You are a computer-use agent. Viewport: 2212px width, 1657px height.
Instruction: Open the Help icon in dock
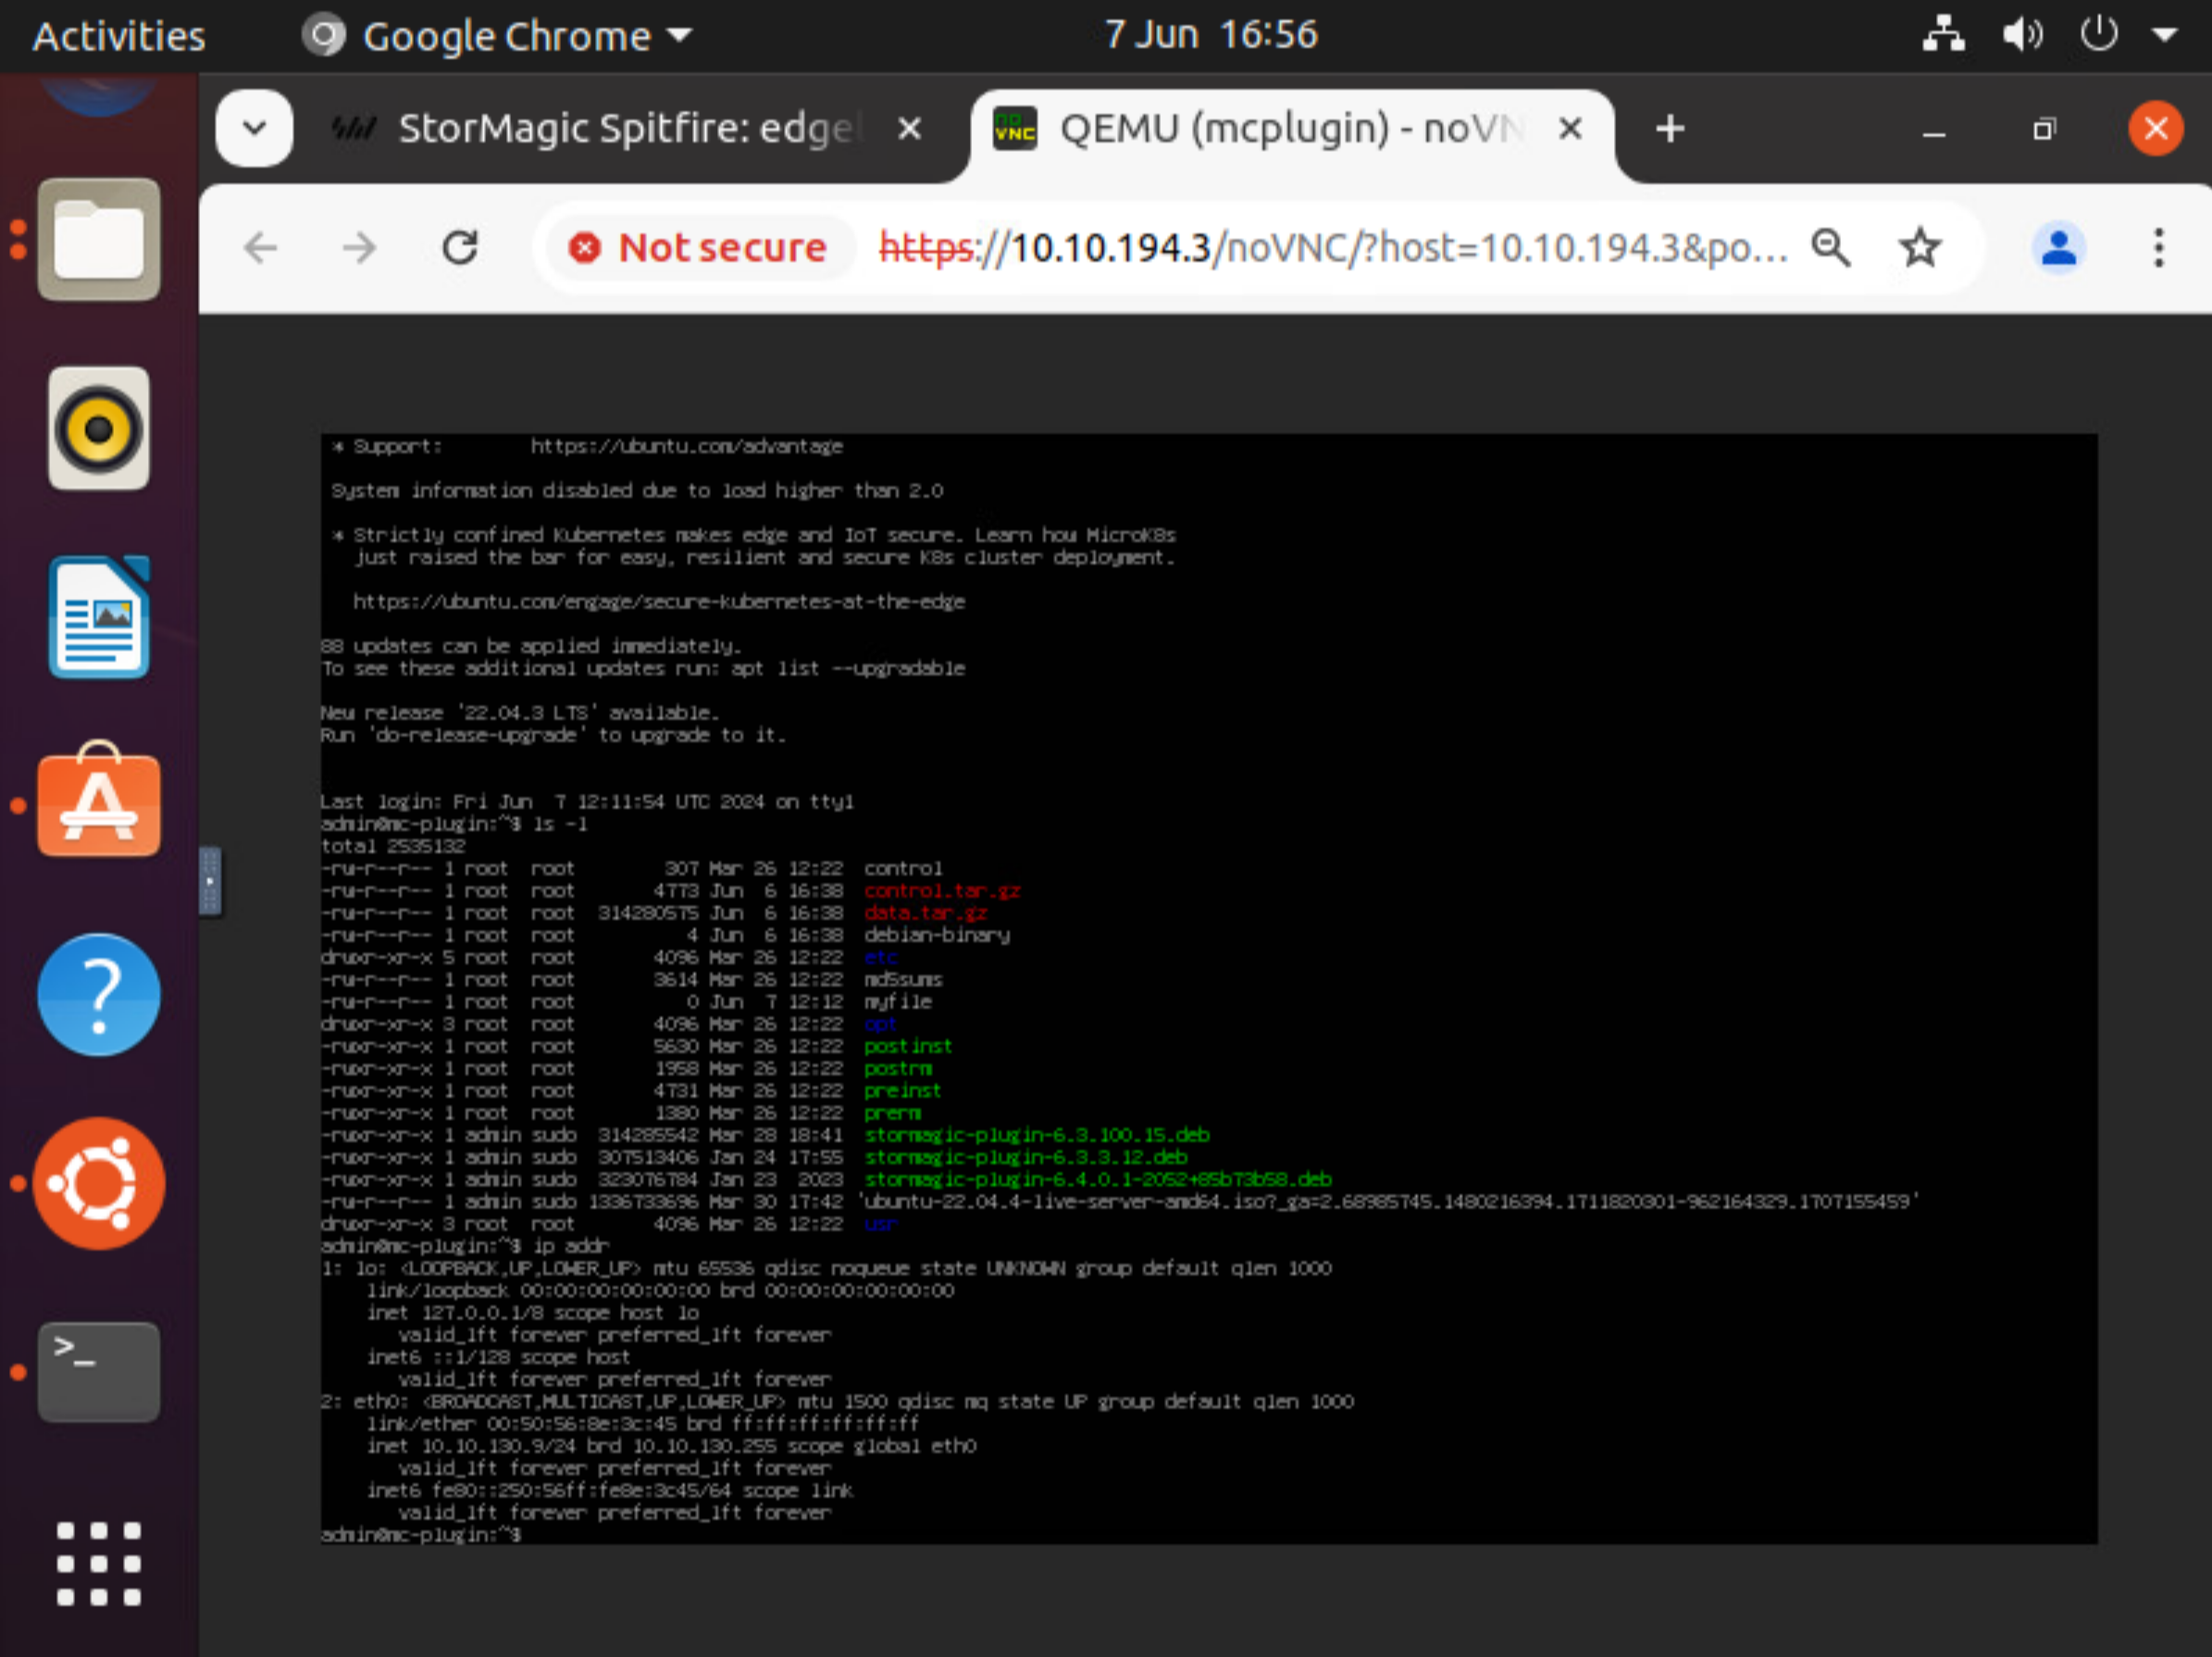(98, 994)
